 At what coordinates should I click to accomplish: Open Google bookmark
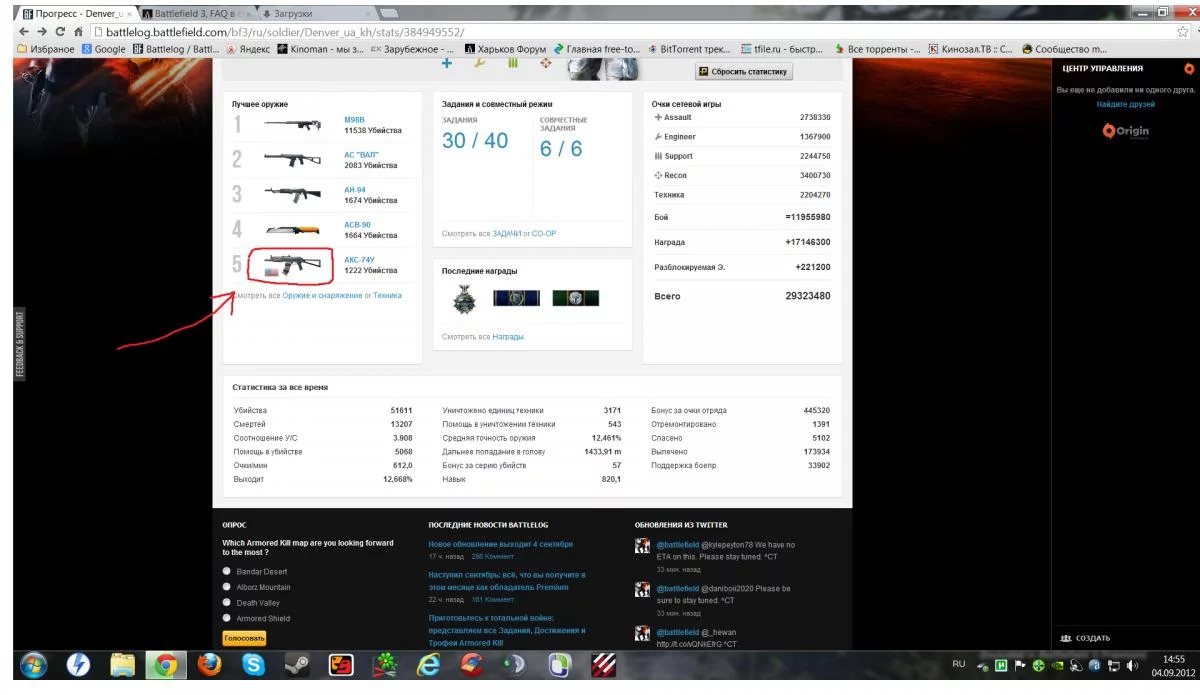pyautogui.click(x=104, y=49)
